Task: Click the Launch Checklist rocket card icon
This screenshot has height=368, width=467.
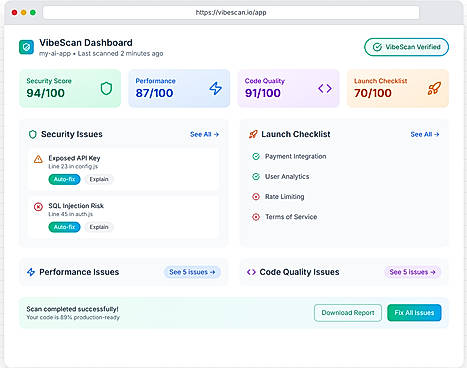Action: coord(434,88)
